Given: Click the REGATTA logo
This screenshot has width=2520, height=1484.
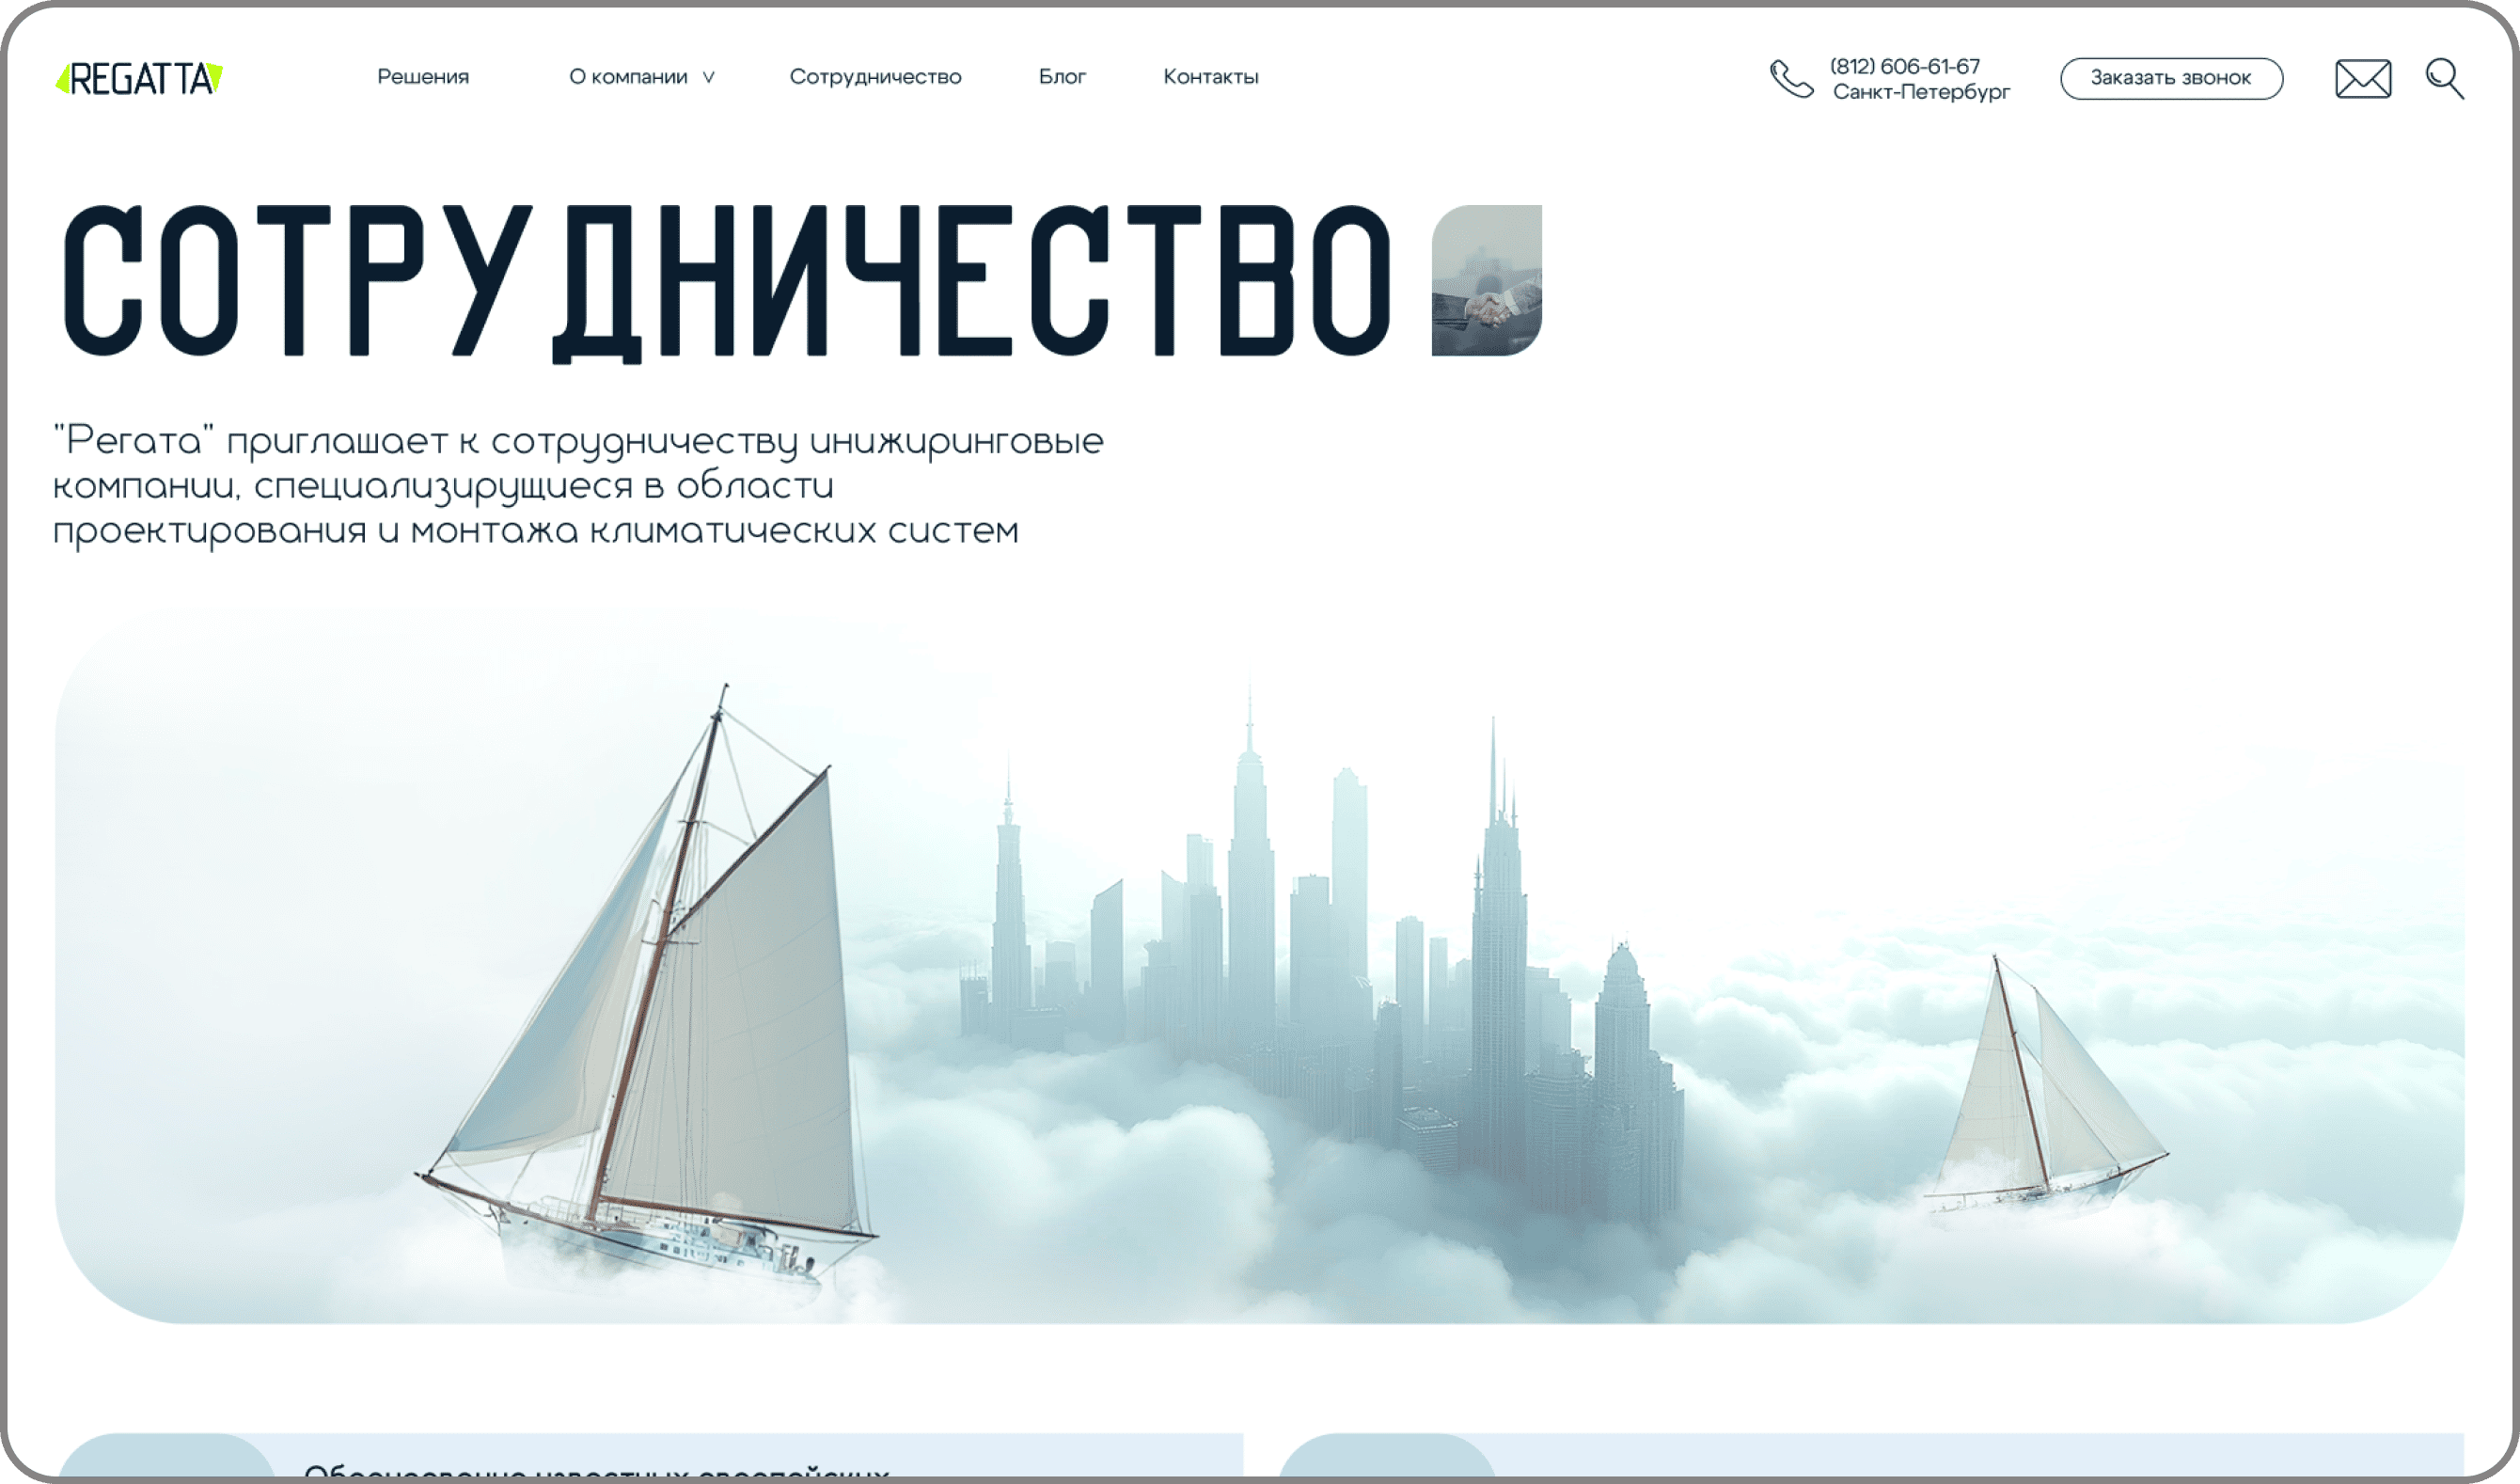Looking at the screenshot, I should click(139, 78).
